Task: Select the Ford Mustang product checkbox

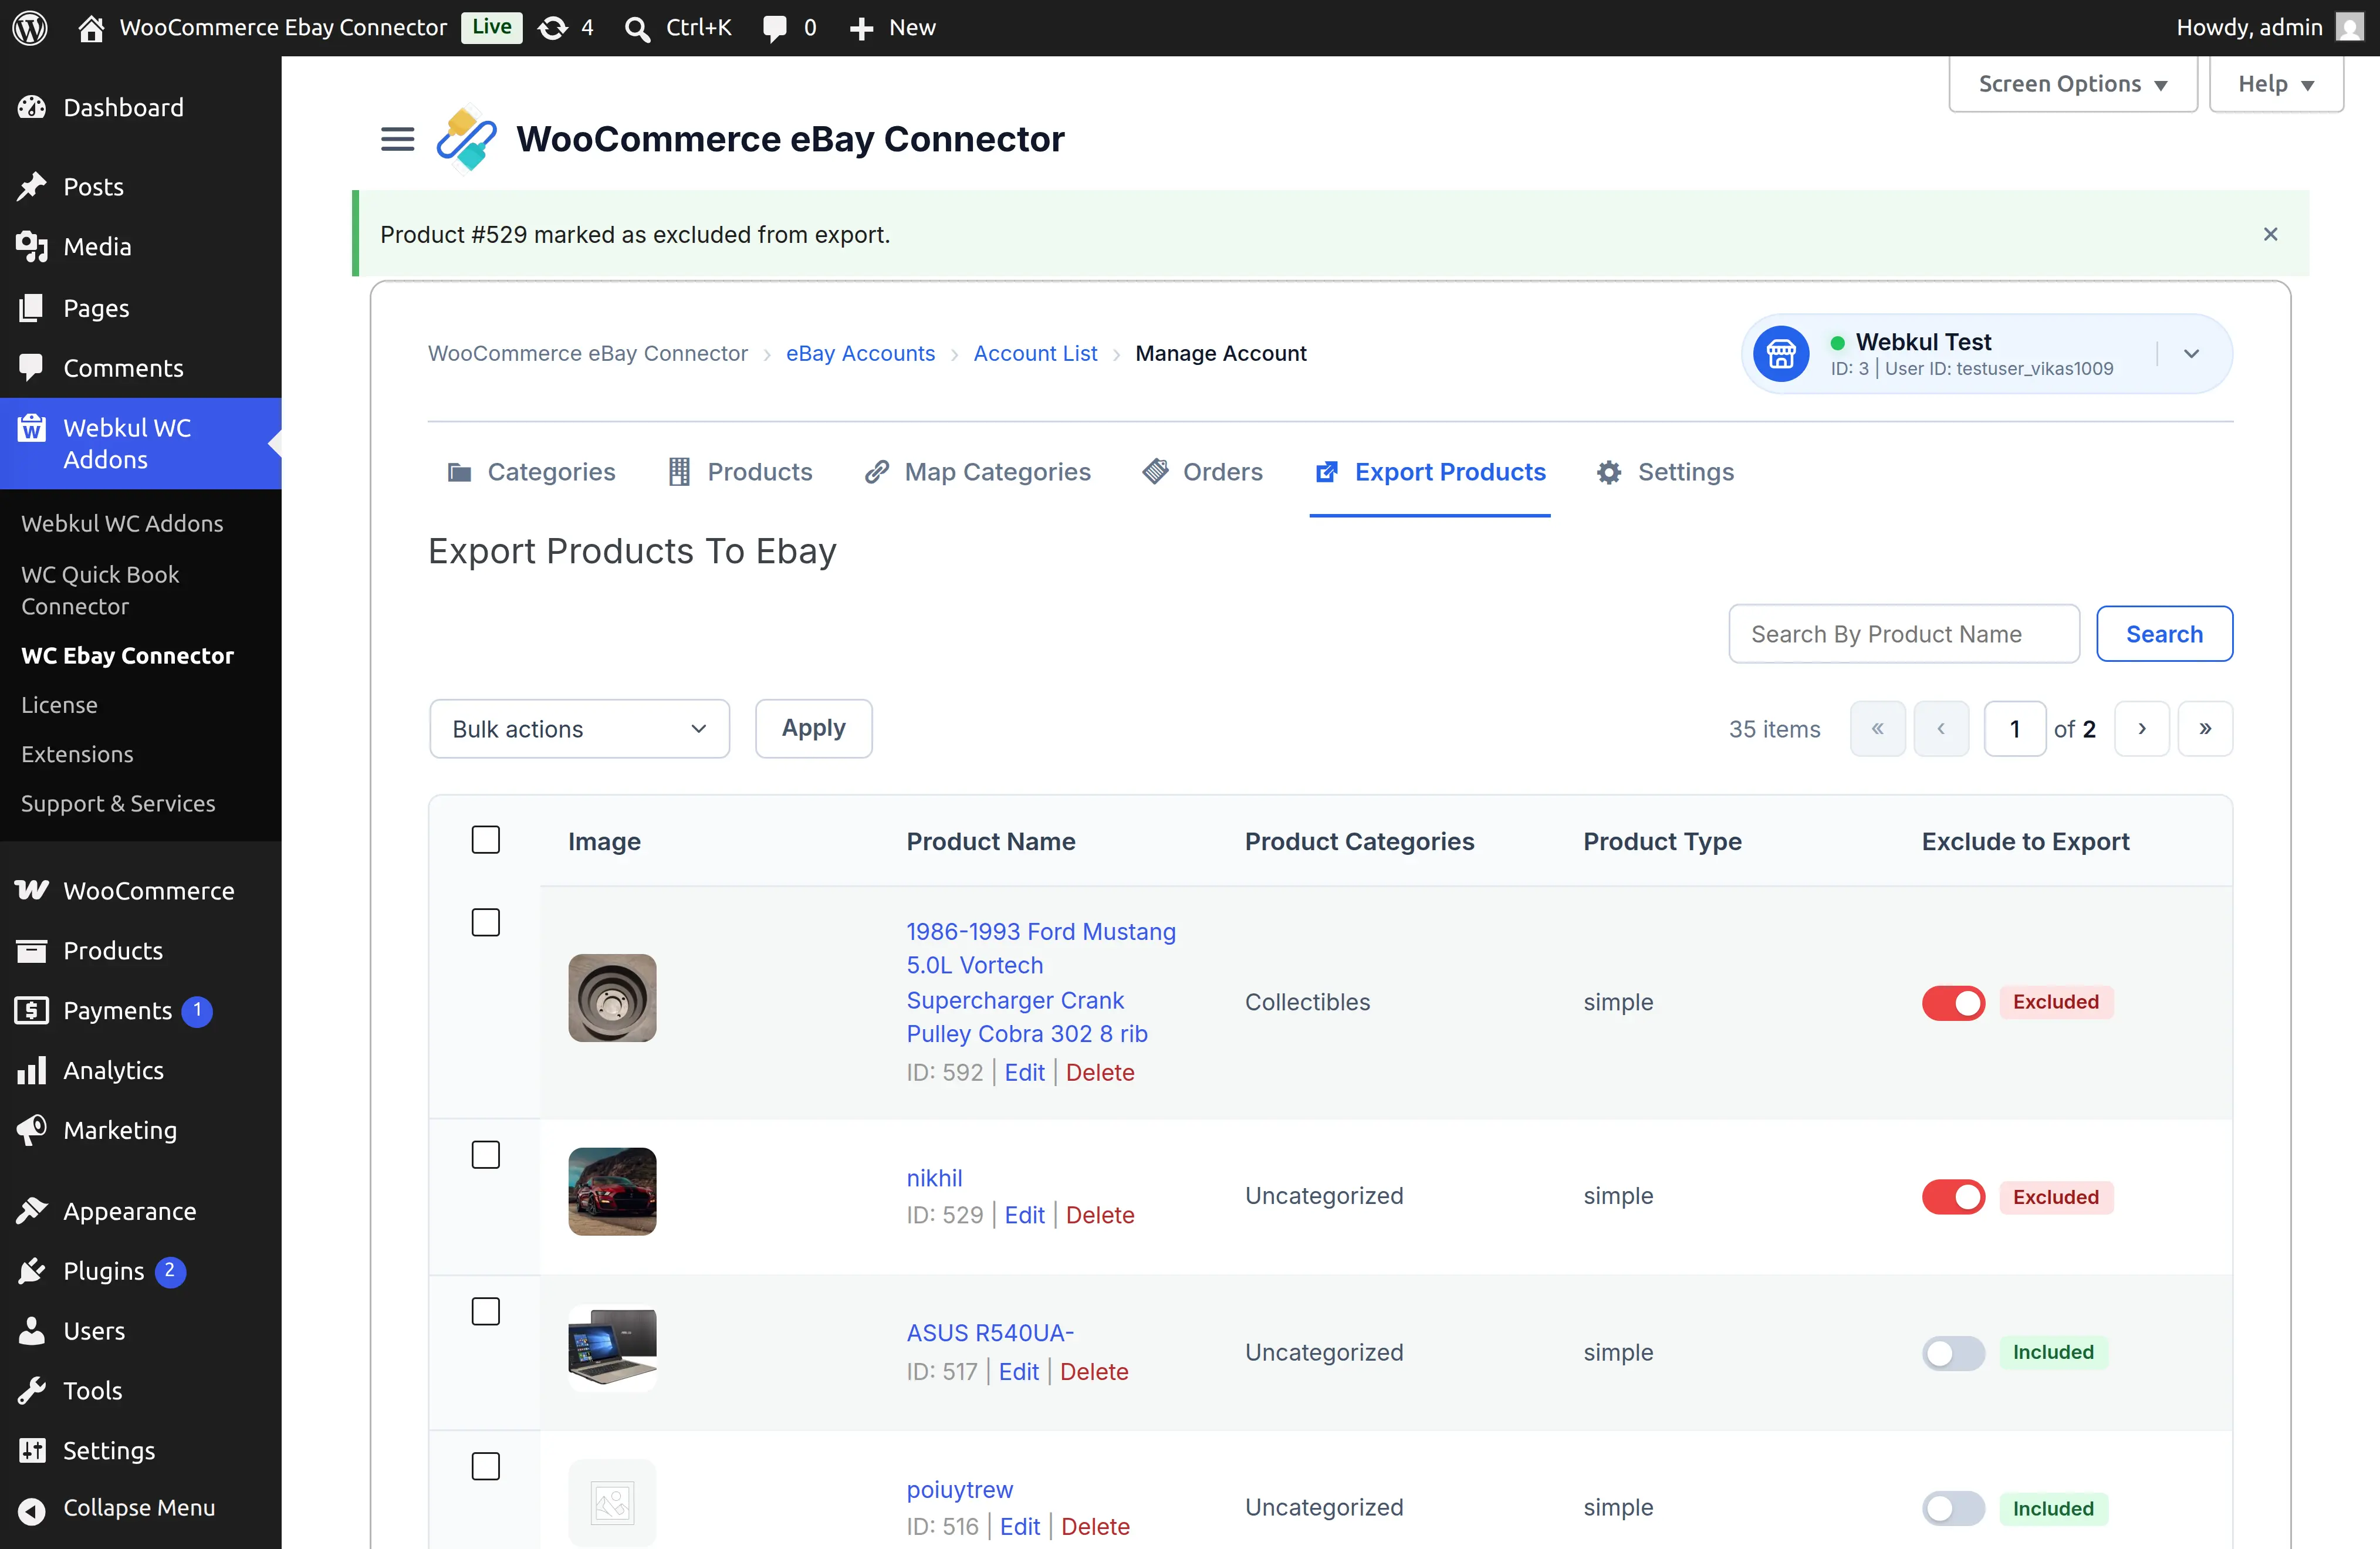Action: tap(486, 922)
